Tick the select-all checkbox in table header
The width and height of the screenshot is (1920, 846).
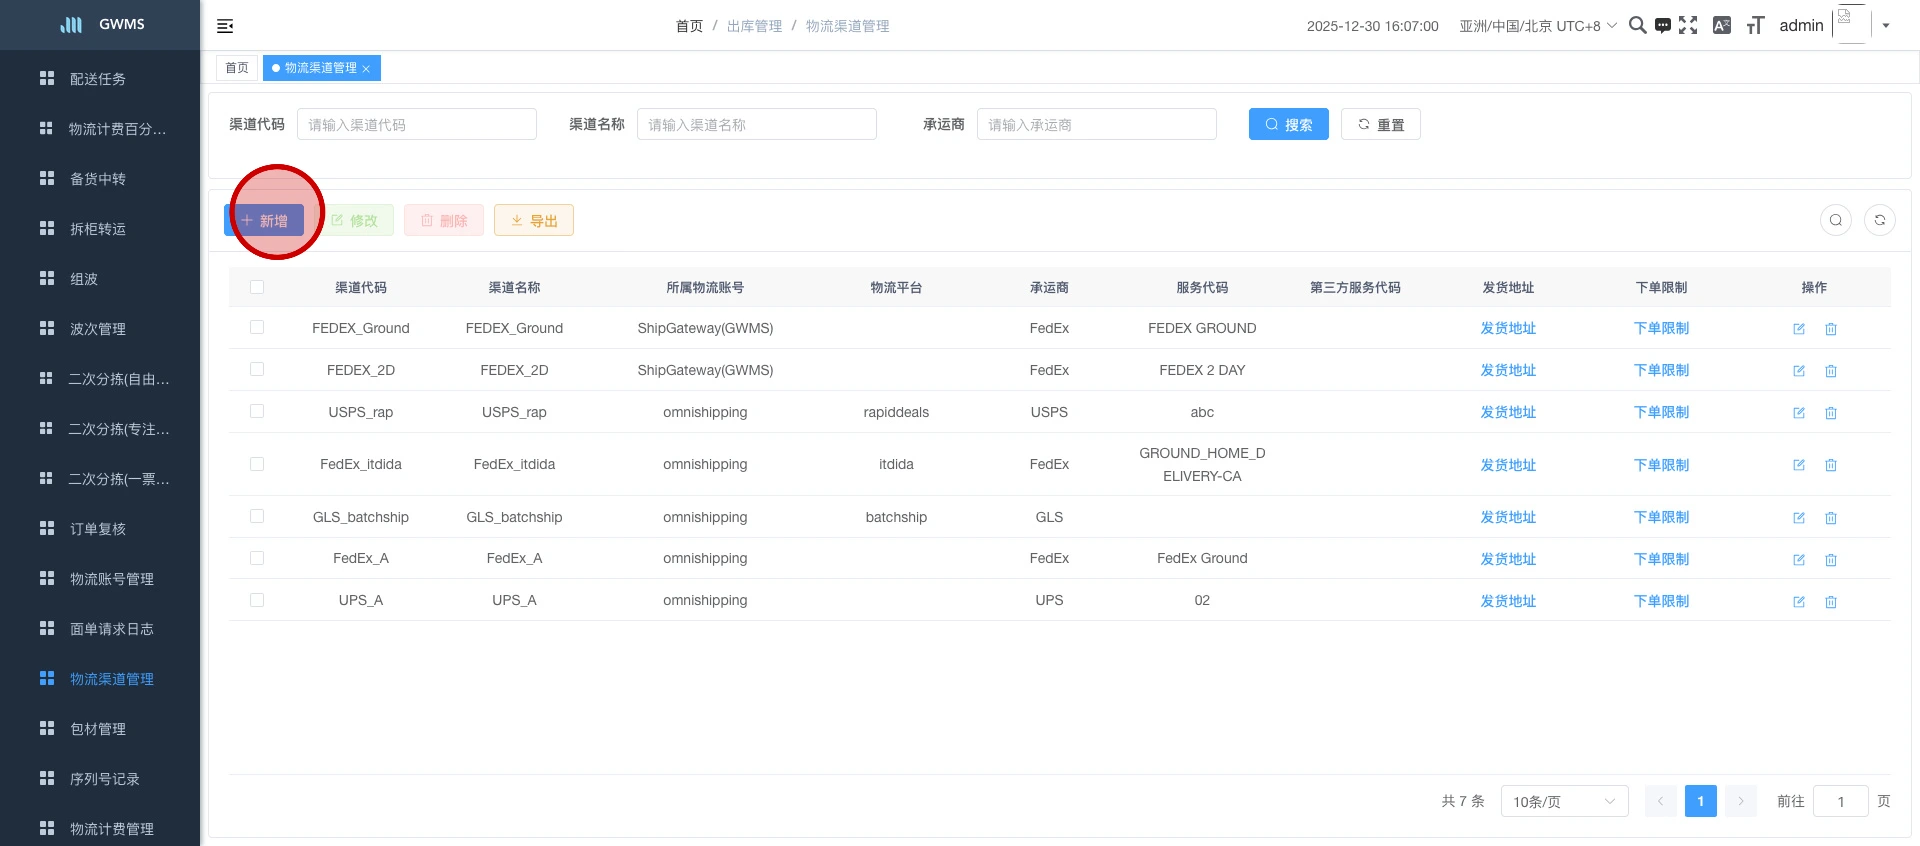click(257, 287)
